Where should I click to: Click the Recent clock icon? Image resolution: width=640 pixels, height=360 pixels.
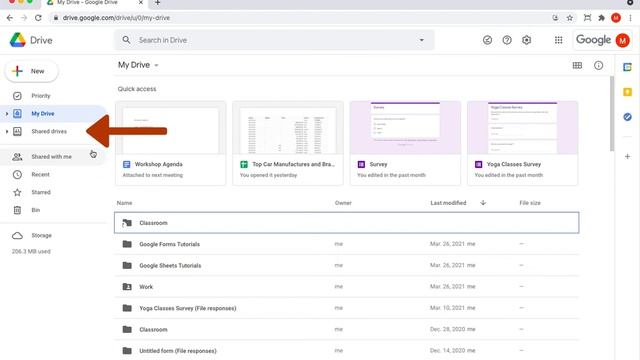(17, 174)
